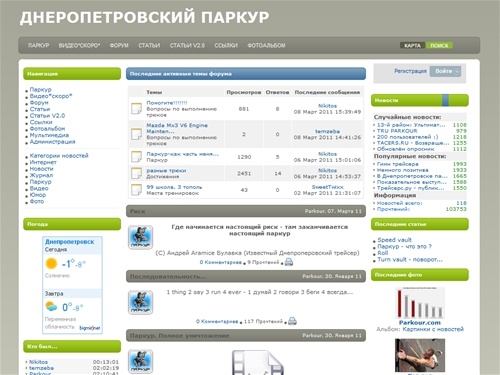
Task: Open Turn vault - поворот article
Action: pyautogui.click(x=410, y=260)
